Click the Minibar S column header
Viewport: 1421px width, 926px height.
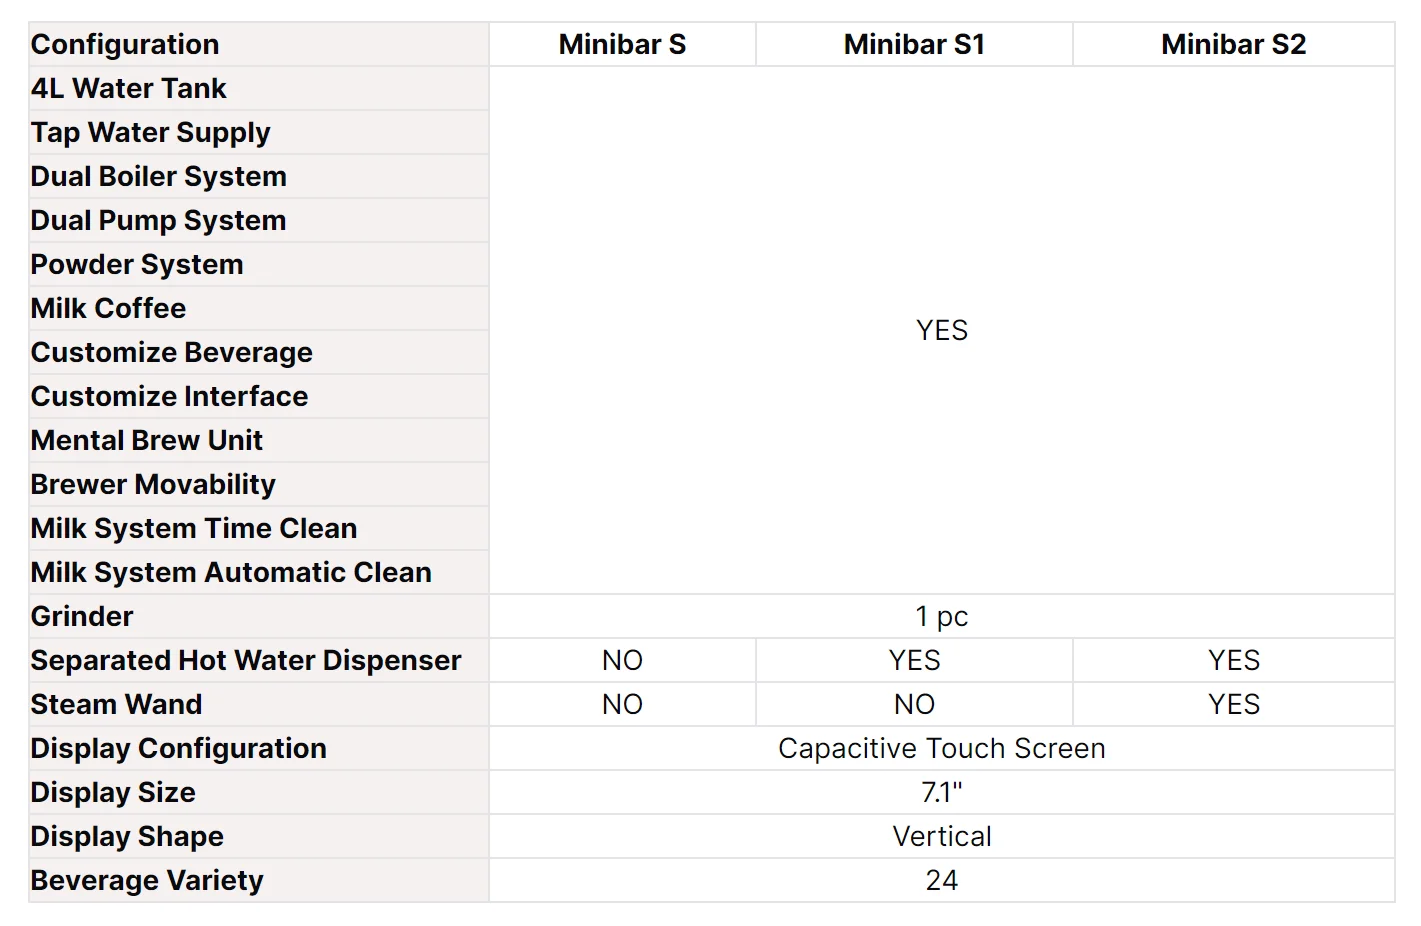click(x=622, y=45)
